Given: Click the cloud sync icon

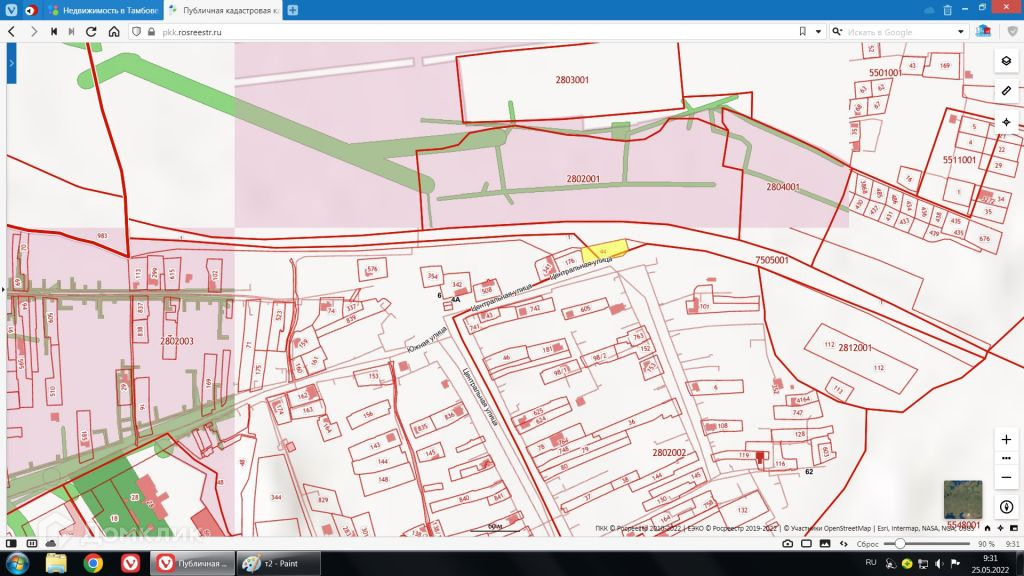Looking at the screenshot, I should point(929,10).
